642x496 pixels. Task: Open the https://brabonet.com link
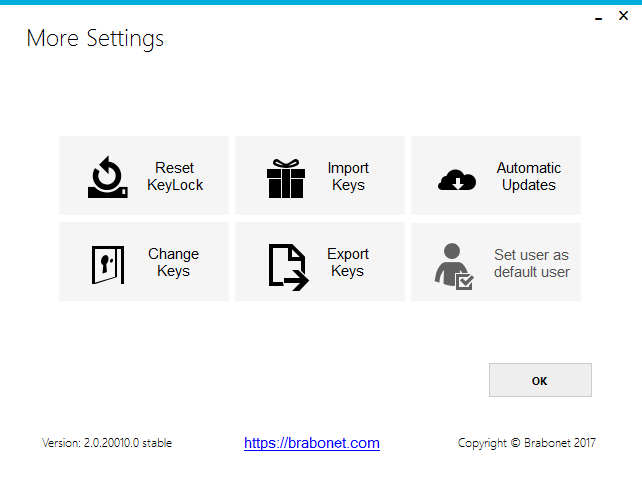pyautogui.click(x=312, y=443)
